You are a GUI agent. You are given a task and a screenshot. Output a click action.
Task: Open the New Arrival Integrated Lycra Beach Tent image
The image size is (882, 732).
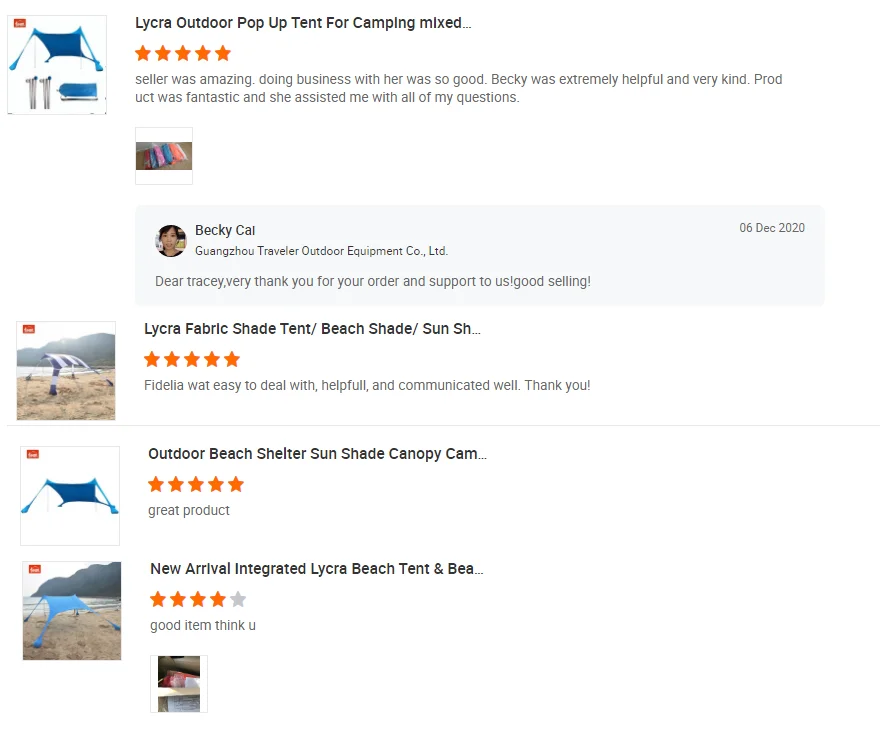click(72, 610)
